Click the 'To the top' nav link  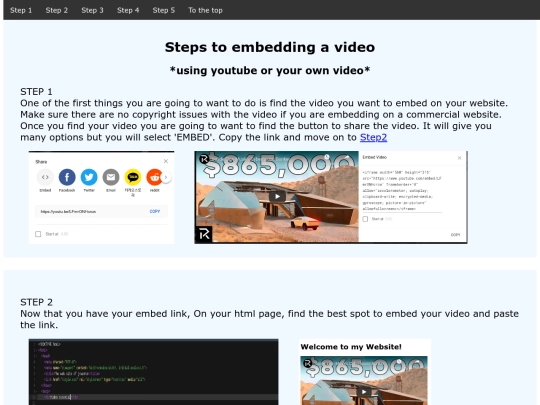(x=205, y=10)
